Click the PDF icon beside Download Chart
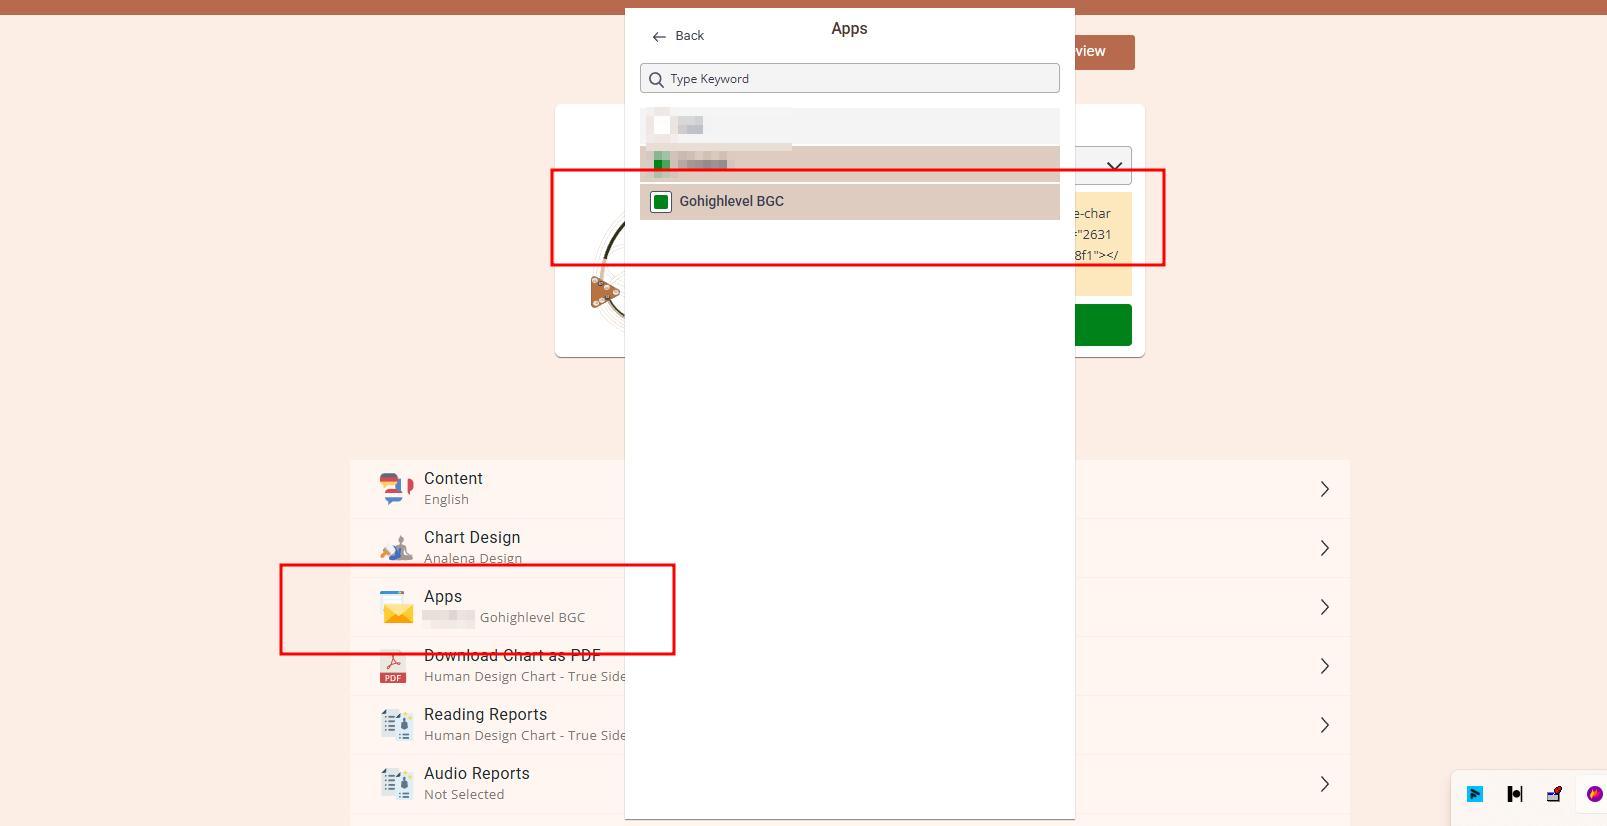 [x=393, y=667]
